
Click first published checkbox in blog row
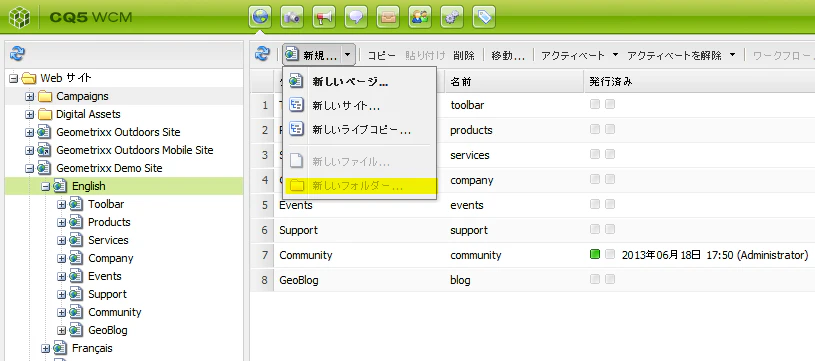coord(595,279)
